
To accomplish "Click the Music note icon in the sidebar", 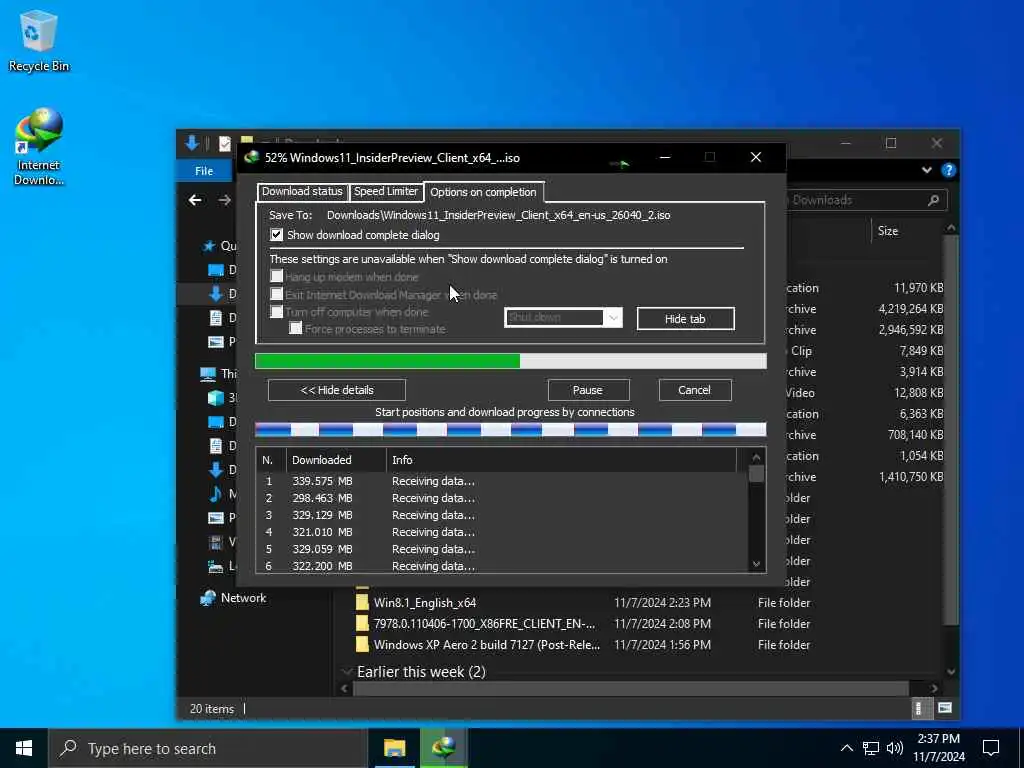I will (216, 494).
